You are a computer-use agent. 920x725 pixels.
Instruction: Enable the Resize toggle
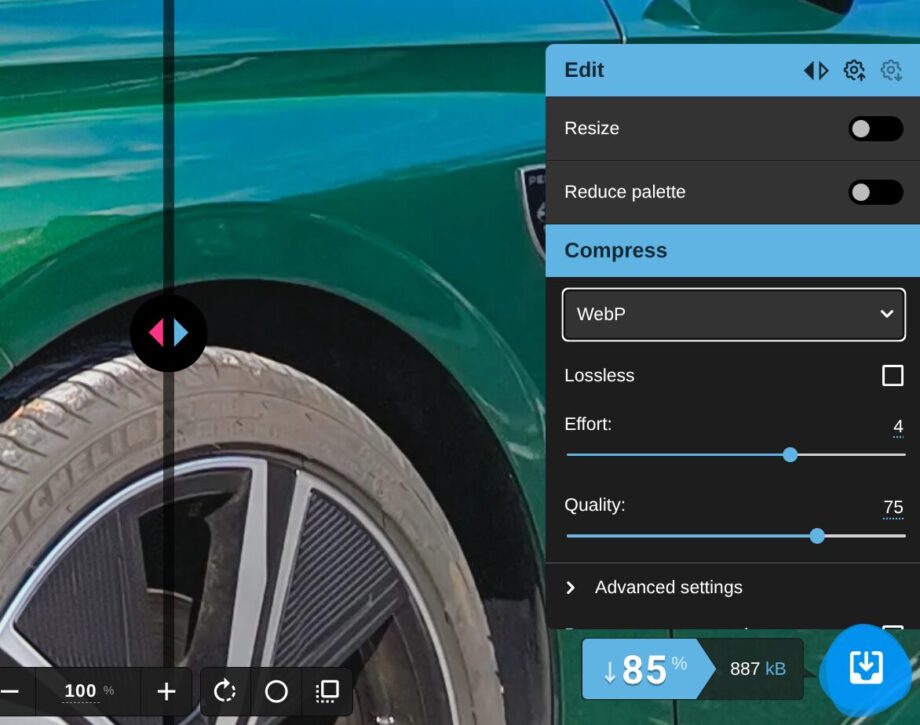(x=875, y=129)
